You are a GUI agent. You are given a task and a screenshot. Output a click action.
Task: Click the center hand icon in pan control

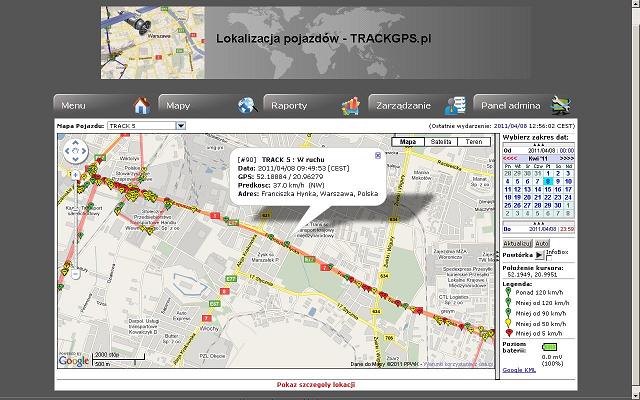[x=76, y=151]
